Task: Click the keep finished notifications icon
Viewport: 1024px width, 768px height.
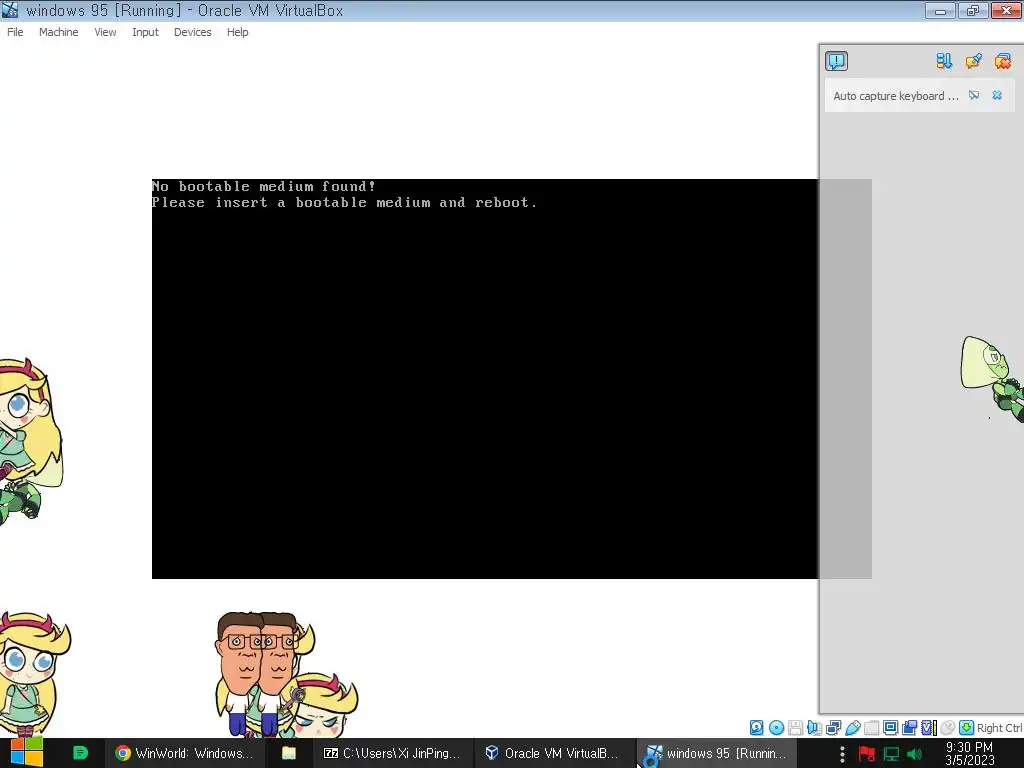Action: tap(973, 61)
